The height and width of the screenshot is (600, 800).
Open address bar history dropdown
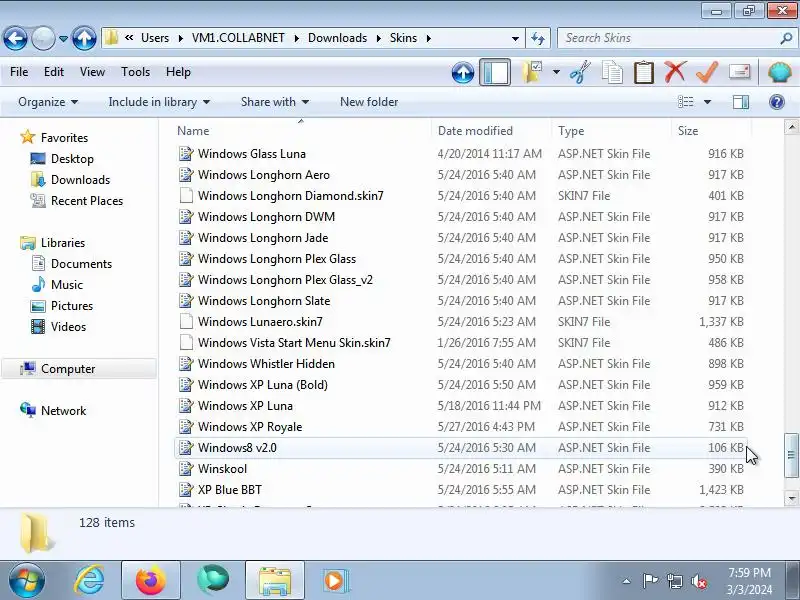(x=515, y=38)
